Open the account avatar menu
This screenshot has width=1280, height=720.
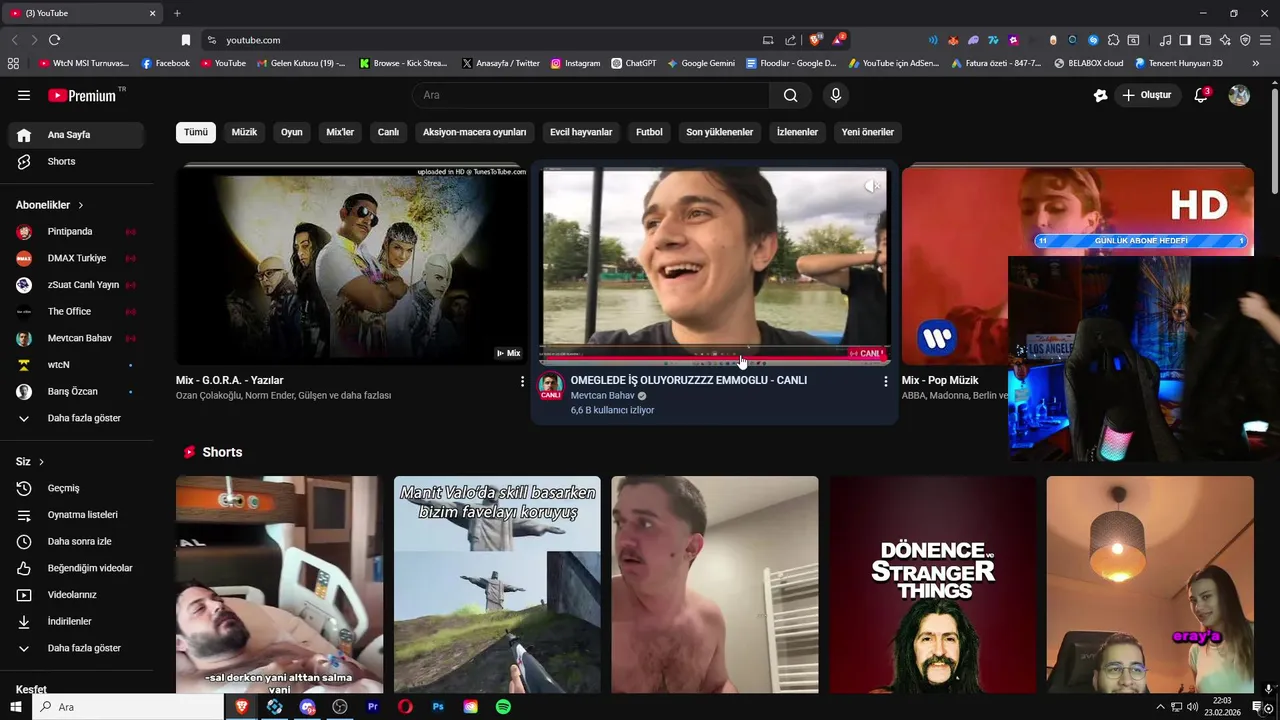1239,95
